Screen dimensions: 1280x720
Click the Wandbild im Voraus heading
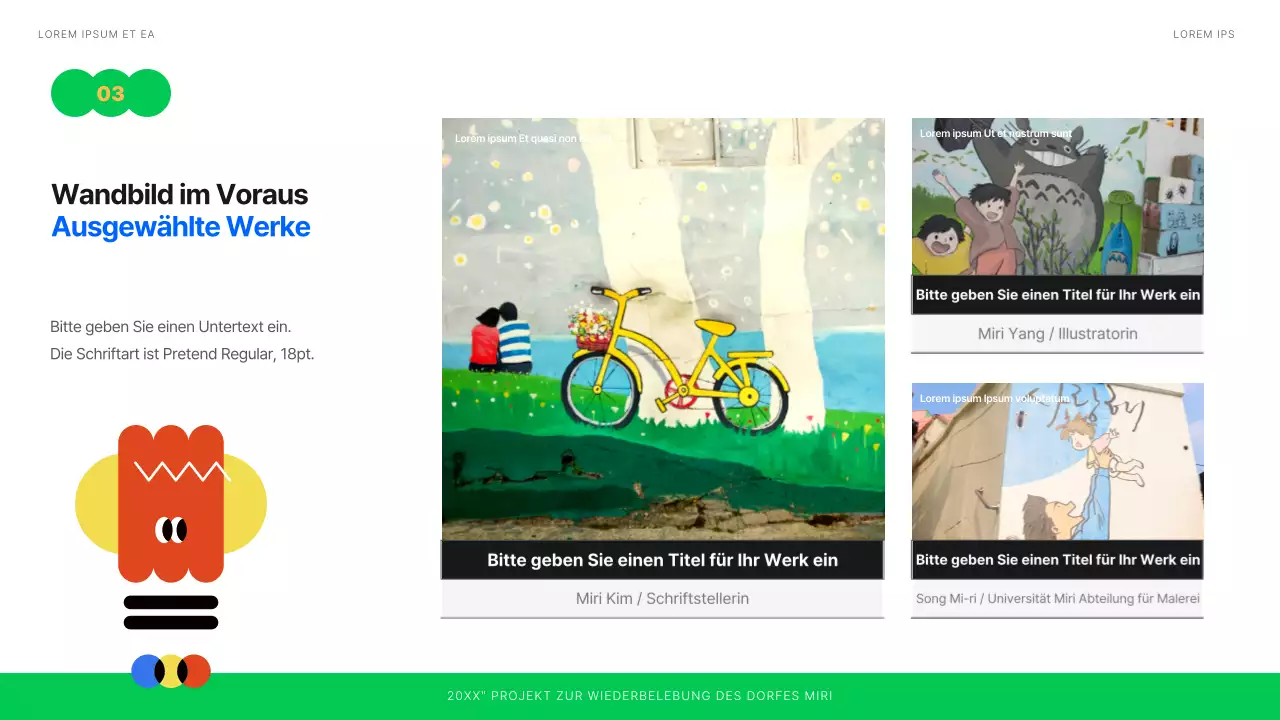(180, 194)
